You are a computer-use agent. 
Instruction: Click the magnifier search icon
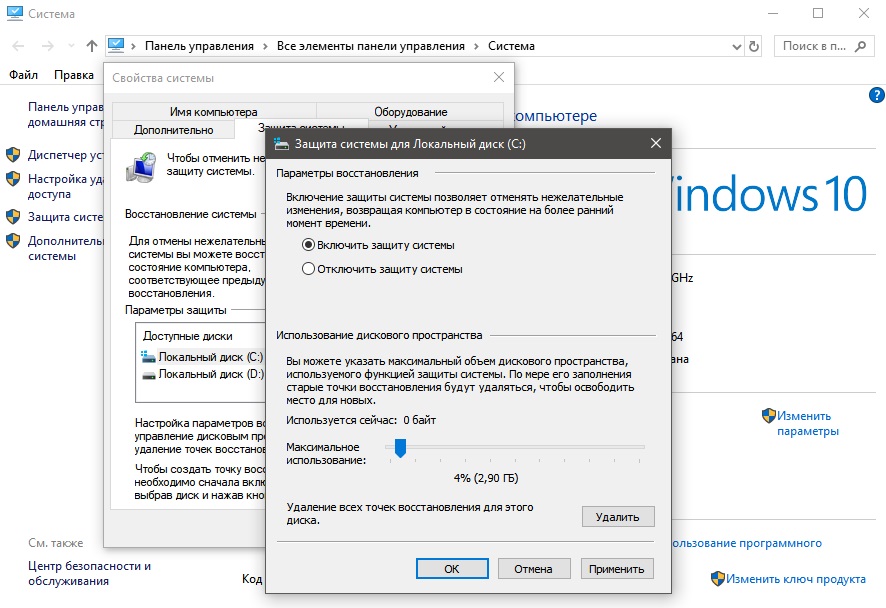(x=861, y=46)
